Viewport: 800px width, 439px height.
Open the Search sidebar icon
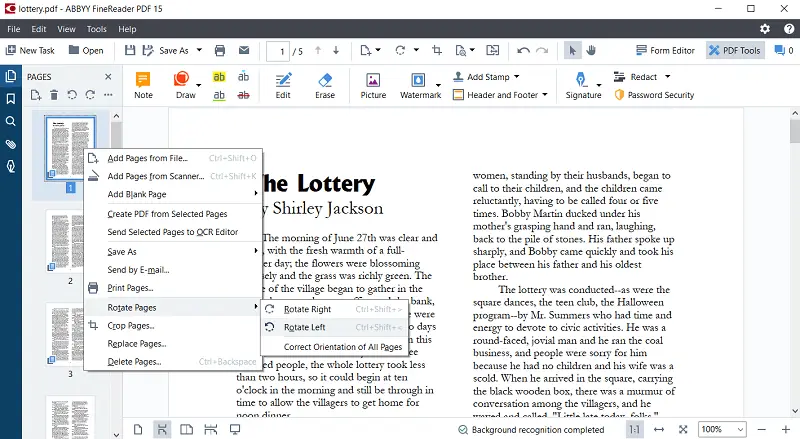coord(11,121)
